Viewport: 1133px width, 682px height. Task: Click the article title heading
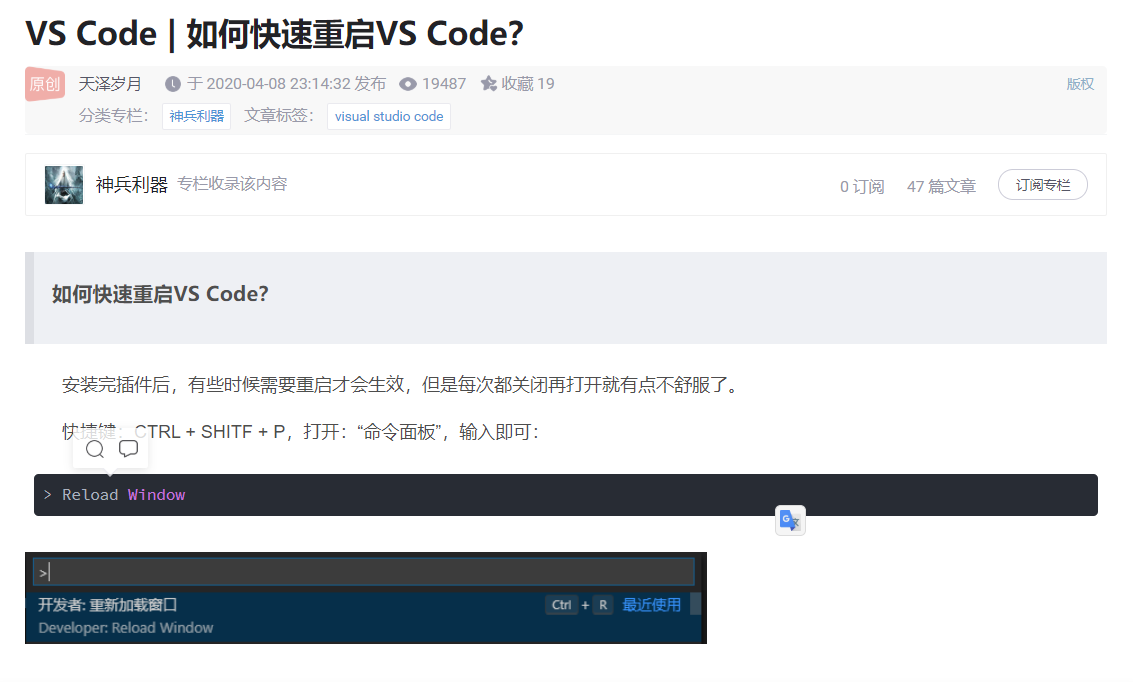click(x=275, y=34)
